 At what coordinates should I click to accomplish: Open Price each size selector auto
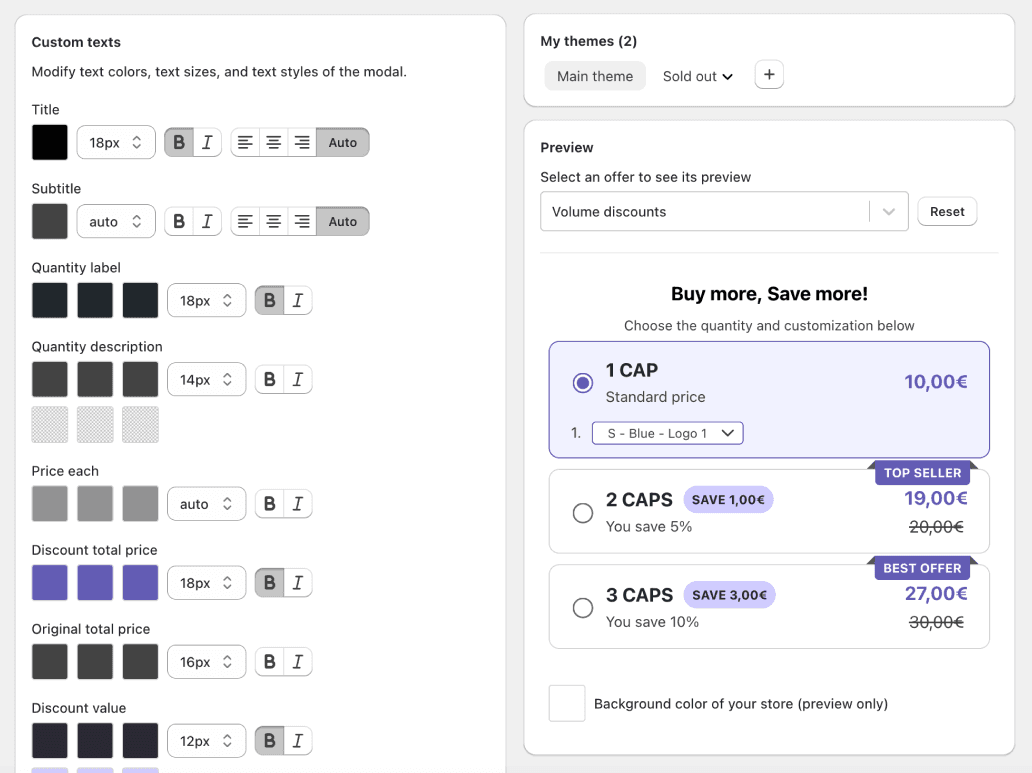click(207, 504)
